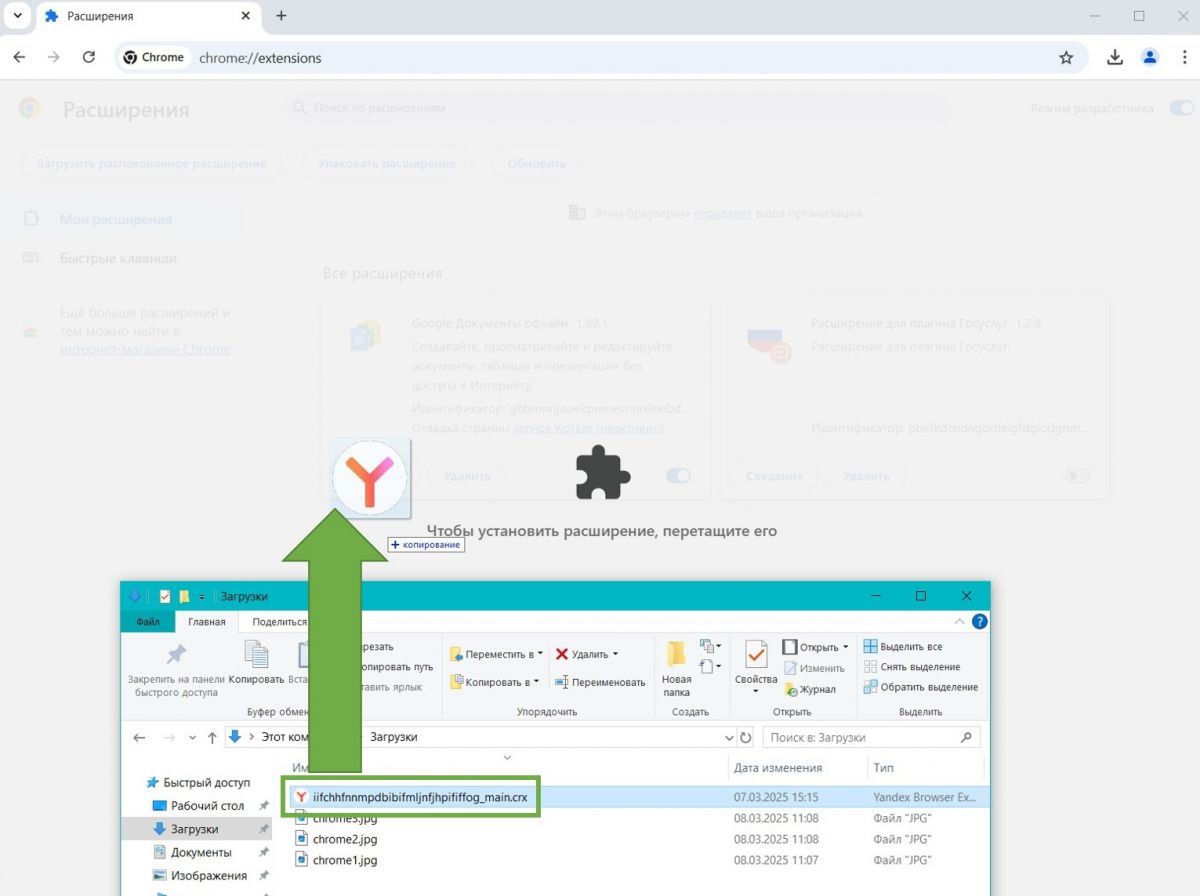Click Снять выделение in Explorer
The height and width of the screenshot is (896, 1200).
[x=911, y=667]
